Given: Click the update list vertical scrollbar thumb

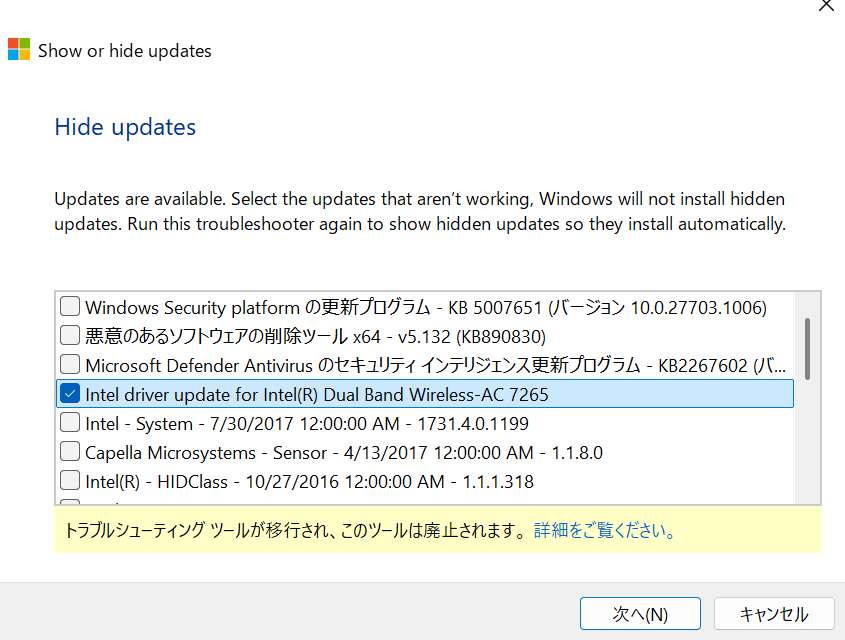Looking at the screenshot, I should (807, 349).
